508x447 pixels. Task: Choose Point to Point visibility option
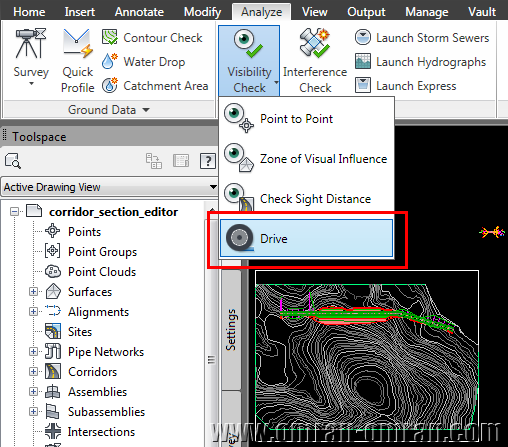(x=307, y=118)
